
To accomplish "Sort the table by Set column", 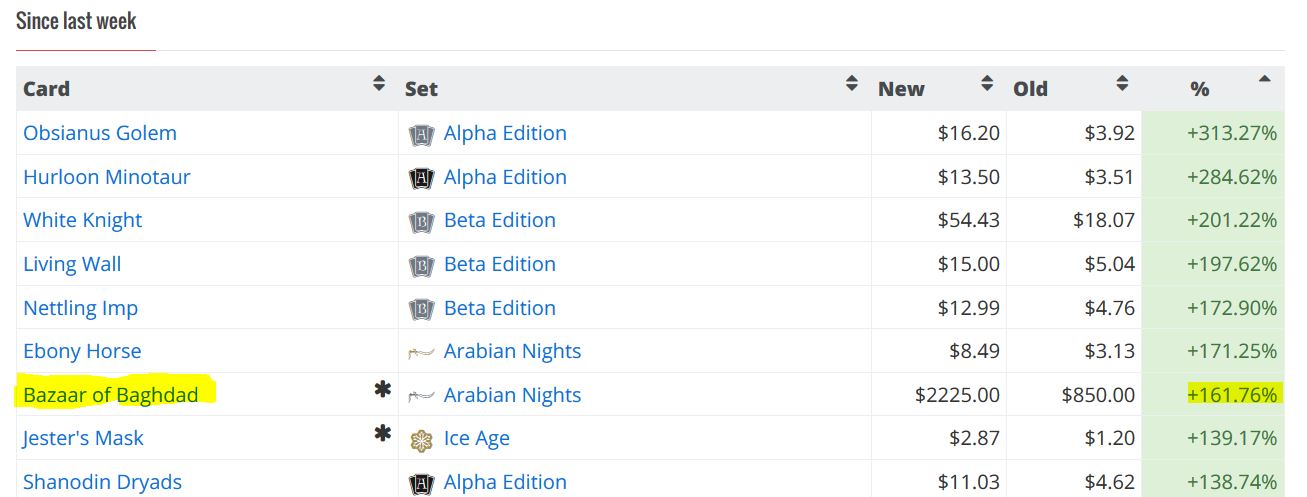I will pyautogui.click(x=852, y=84).
